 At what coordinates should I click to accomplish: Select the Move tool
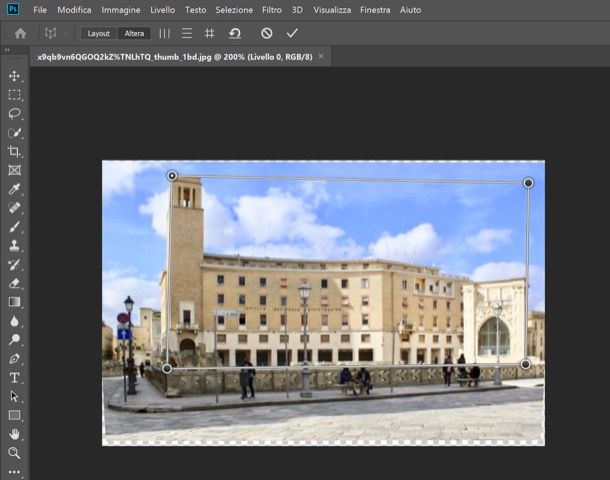tap(14, 76)
